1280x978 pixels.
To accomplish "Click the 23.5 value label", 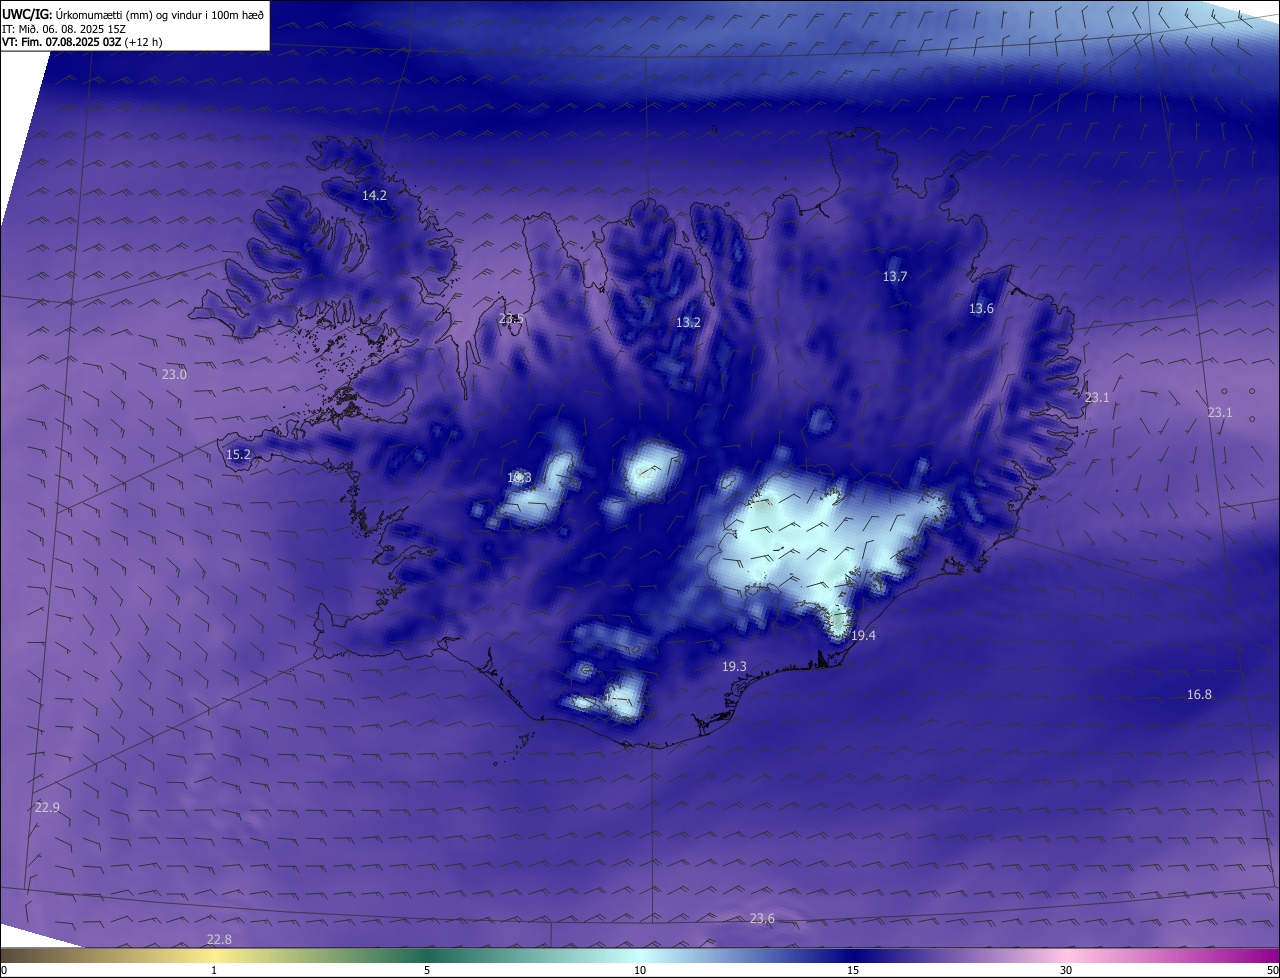I will [511, 319].
